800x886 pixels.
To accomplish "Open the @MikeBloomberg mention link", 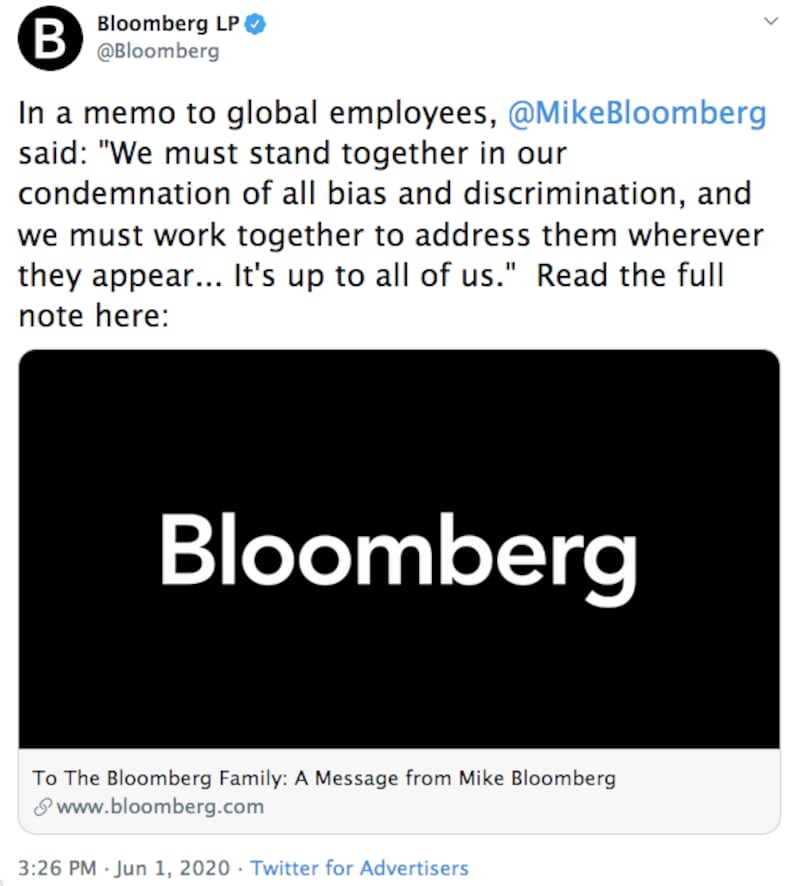I will pyautogui.click(x=637, y=112).
